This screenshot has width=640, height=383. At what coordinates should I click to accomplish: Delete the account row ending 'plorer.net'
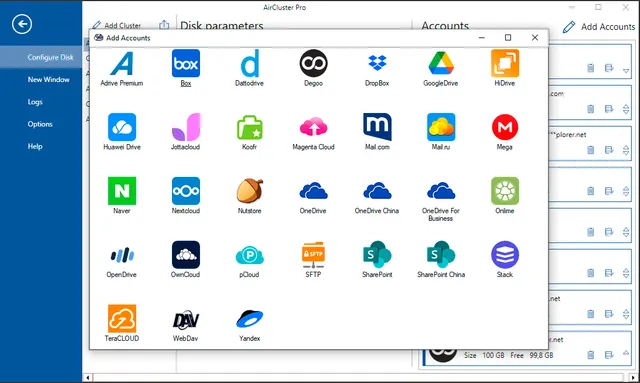(x=591, y=150)
